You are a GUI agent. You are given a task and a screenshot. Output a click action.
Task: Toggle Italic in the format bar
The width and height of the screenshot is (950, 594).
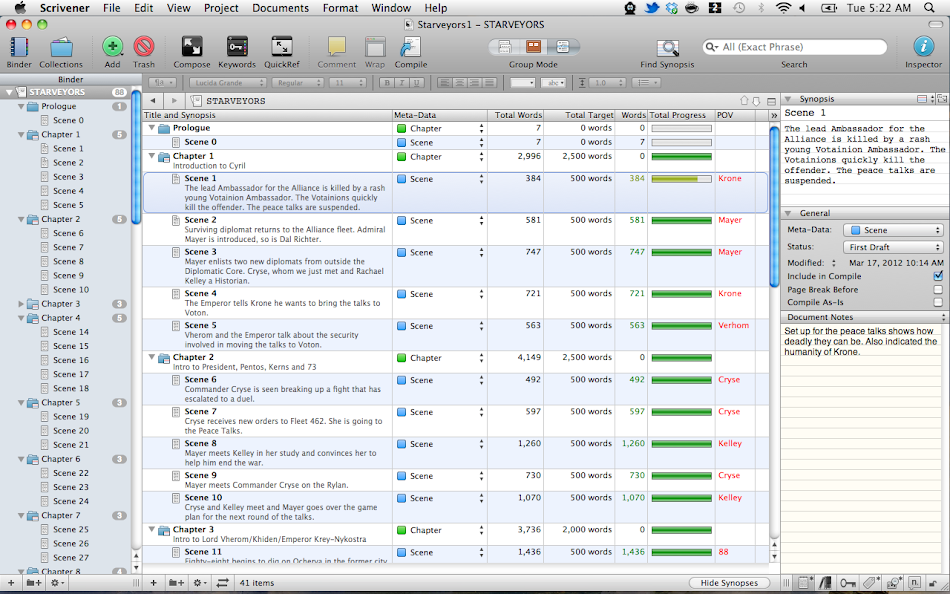point(401,83)
